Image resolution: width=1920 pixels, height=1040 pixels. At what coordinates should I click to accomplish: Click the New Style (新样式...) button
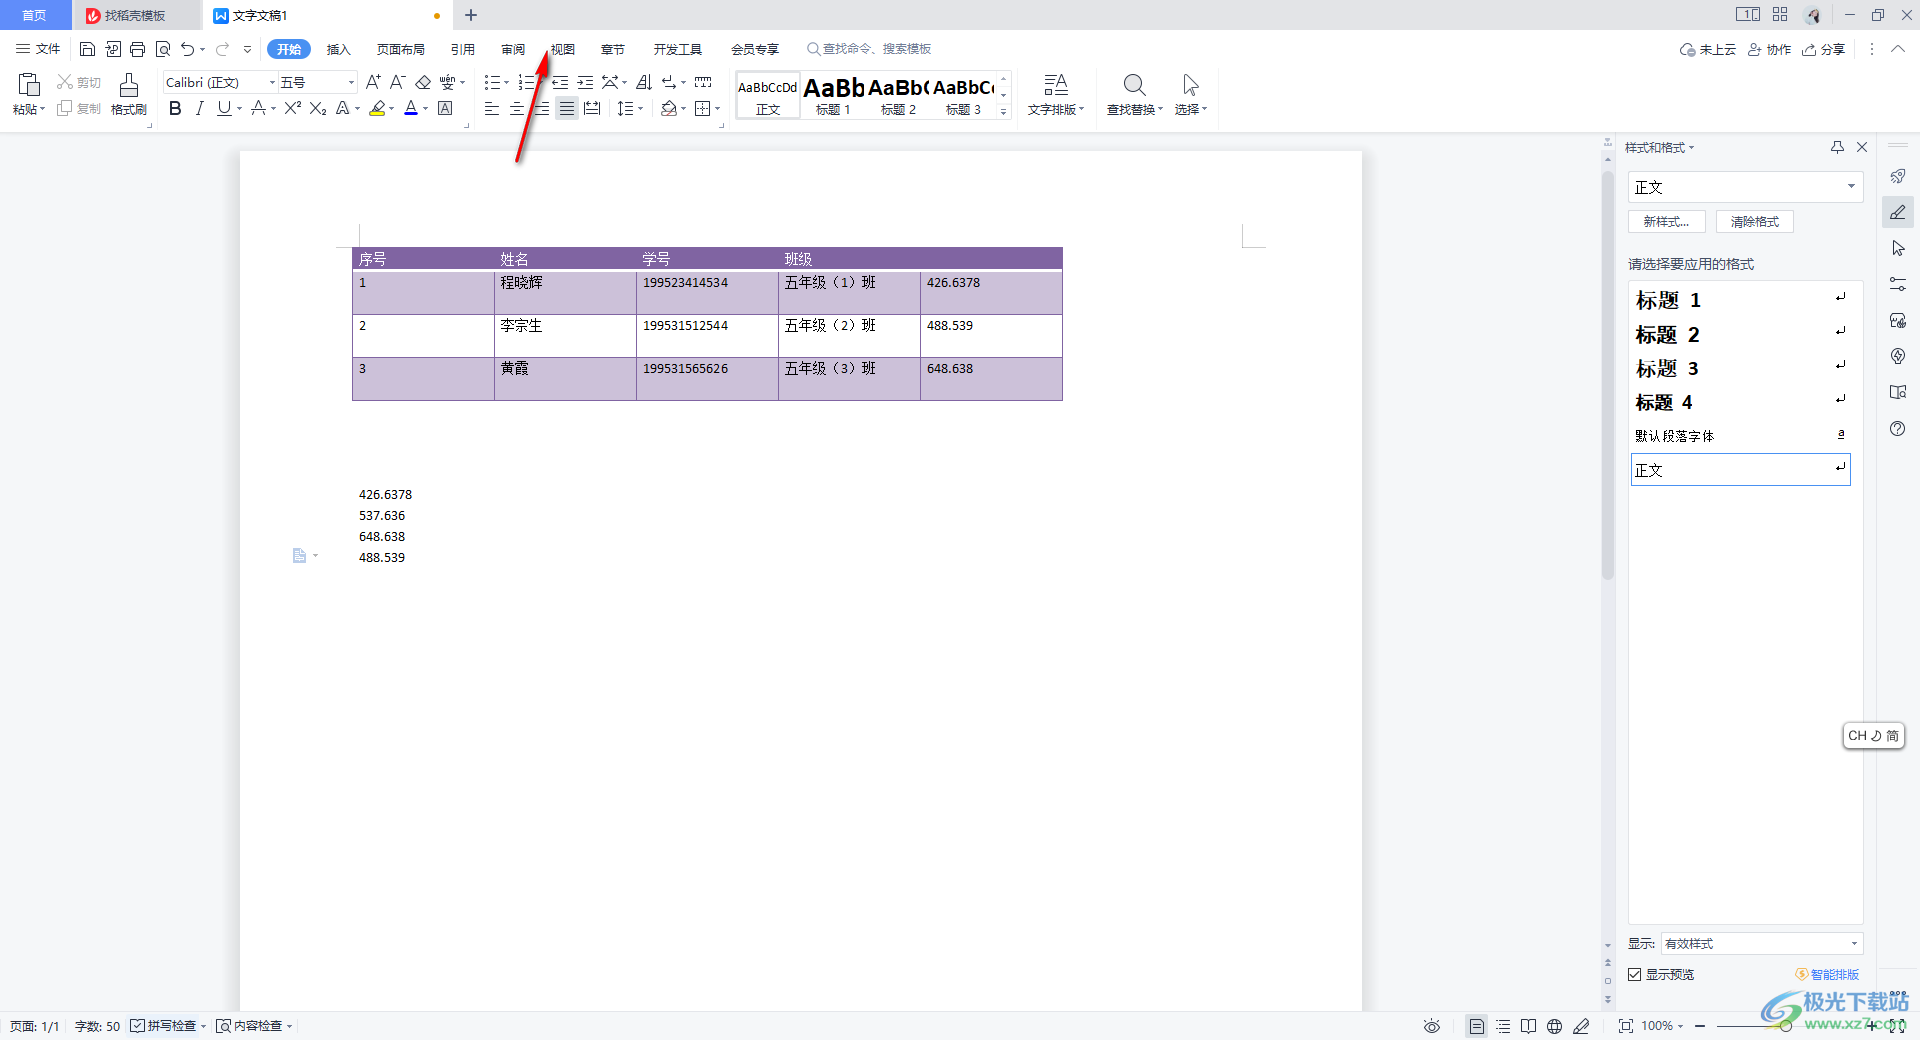[1666, 222]
